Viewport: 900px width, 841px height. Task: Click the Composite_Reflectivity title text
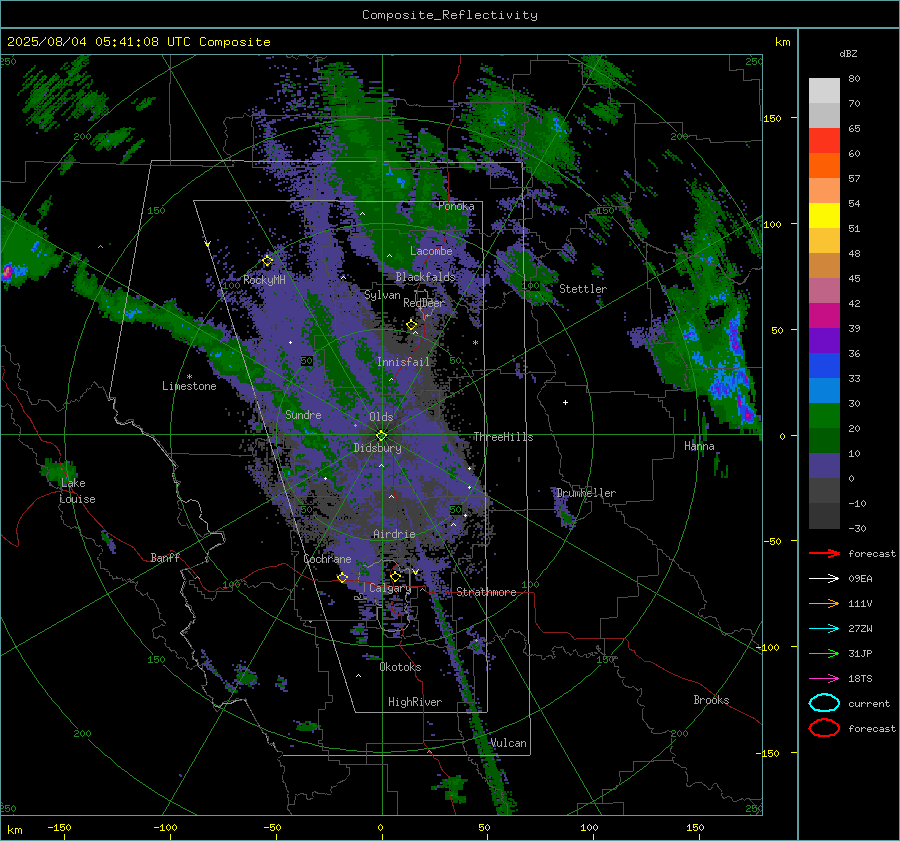[450, 15]
